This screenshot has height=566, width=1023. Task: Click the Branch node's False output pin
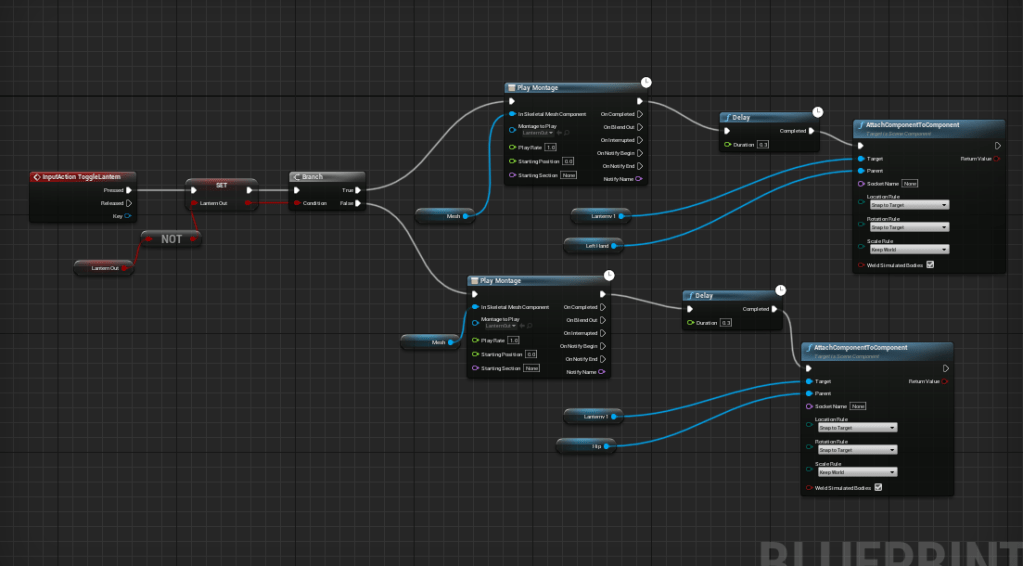click(360, 203)
